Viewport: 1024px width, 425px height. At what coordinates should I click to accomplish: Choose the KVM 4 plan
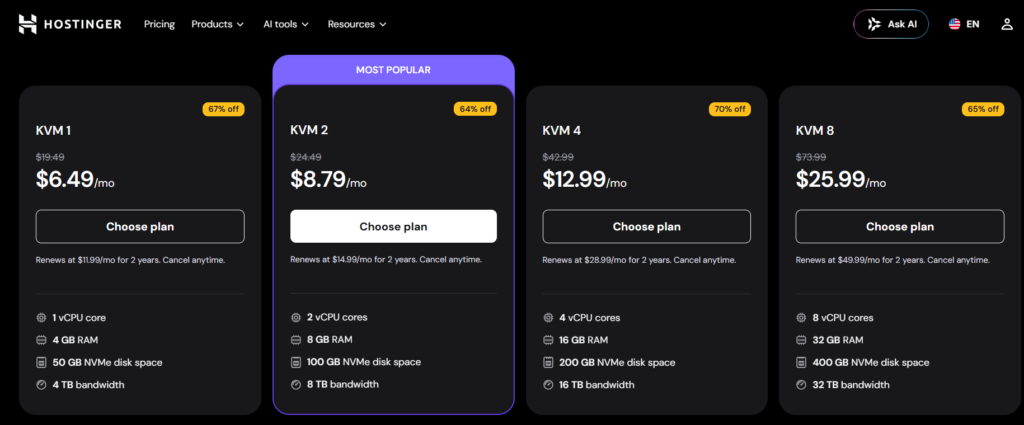[x=647, y=227]
